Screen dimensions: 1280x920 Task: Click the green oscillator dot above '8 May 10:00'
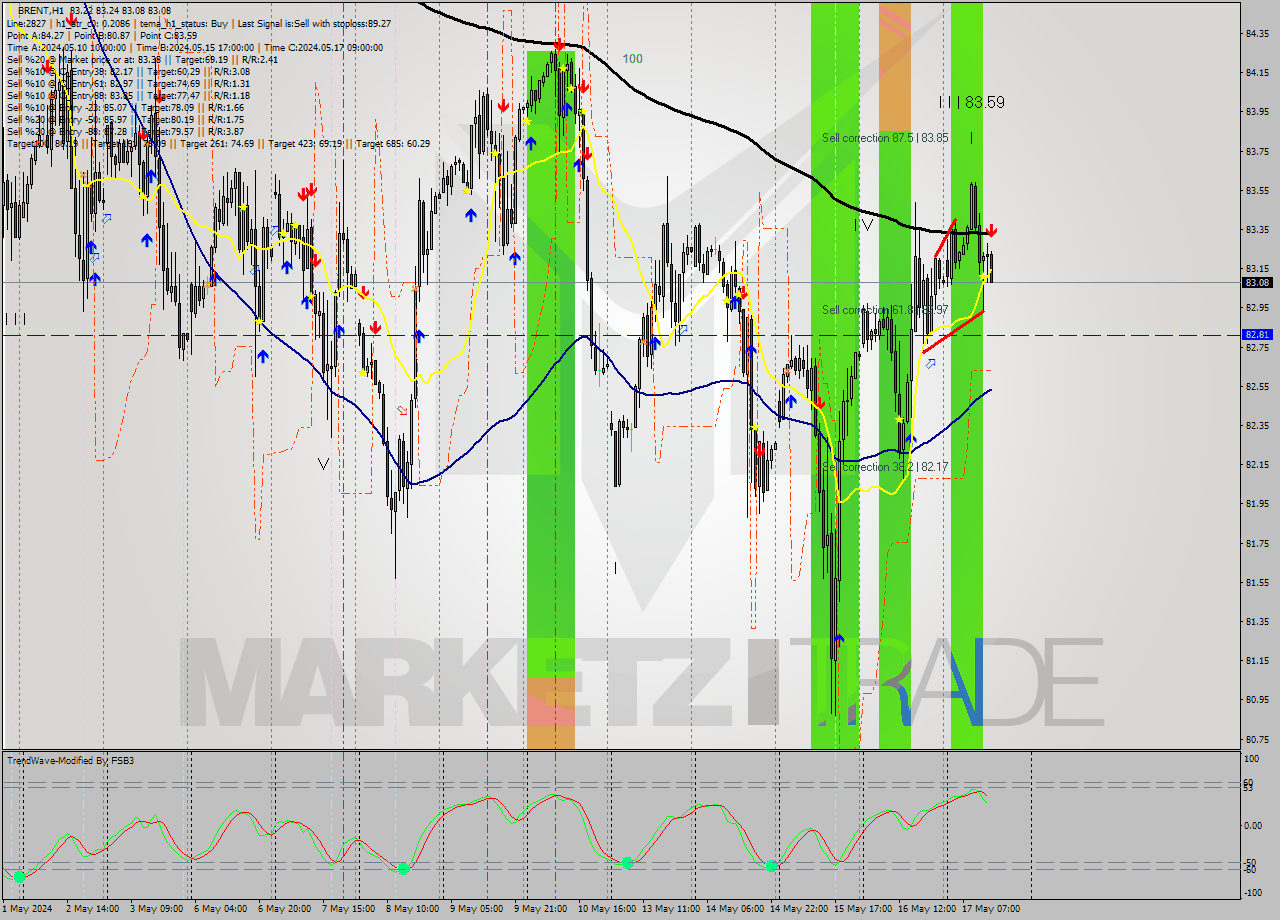[x=403, y=869]
